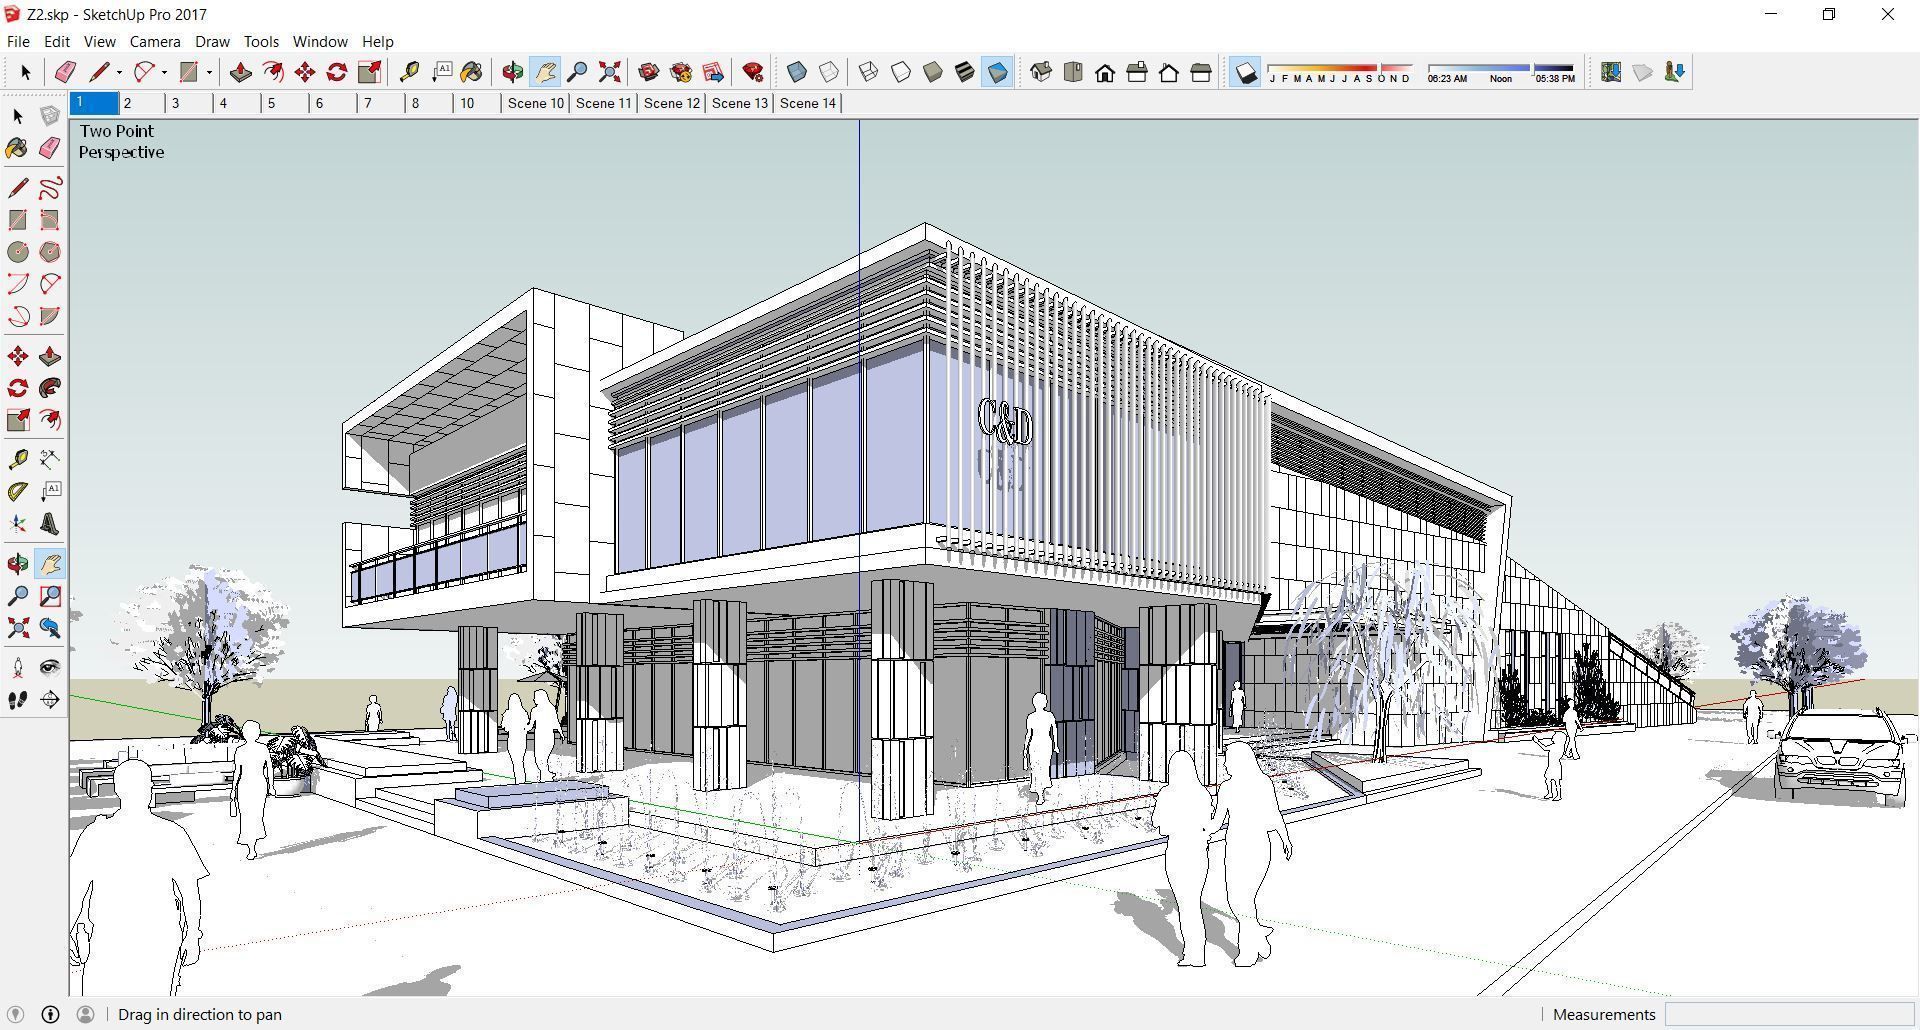
Task: Select the Protractor tool in left toolbar
Action: pos(18,492)
